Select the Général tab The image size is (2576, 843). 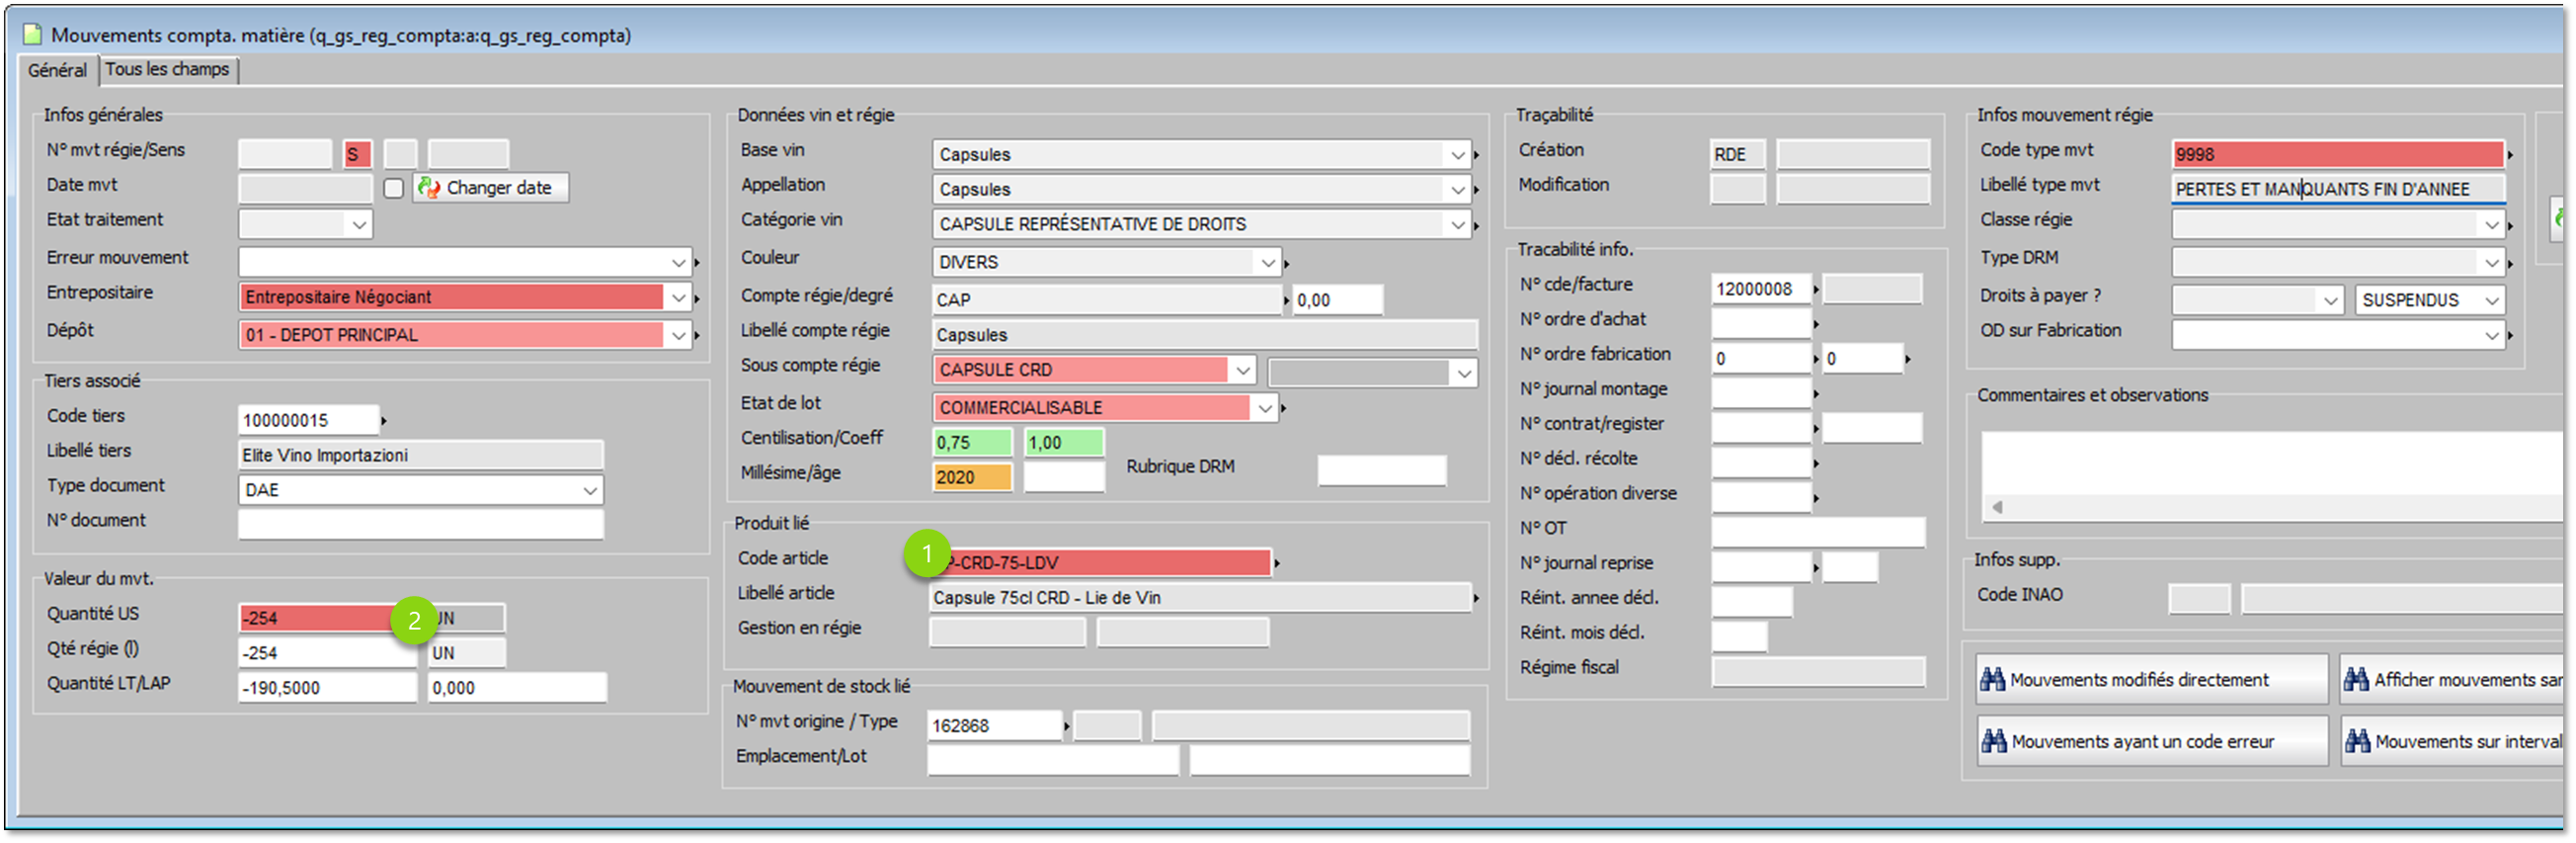(57, 70)
